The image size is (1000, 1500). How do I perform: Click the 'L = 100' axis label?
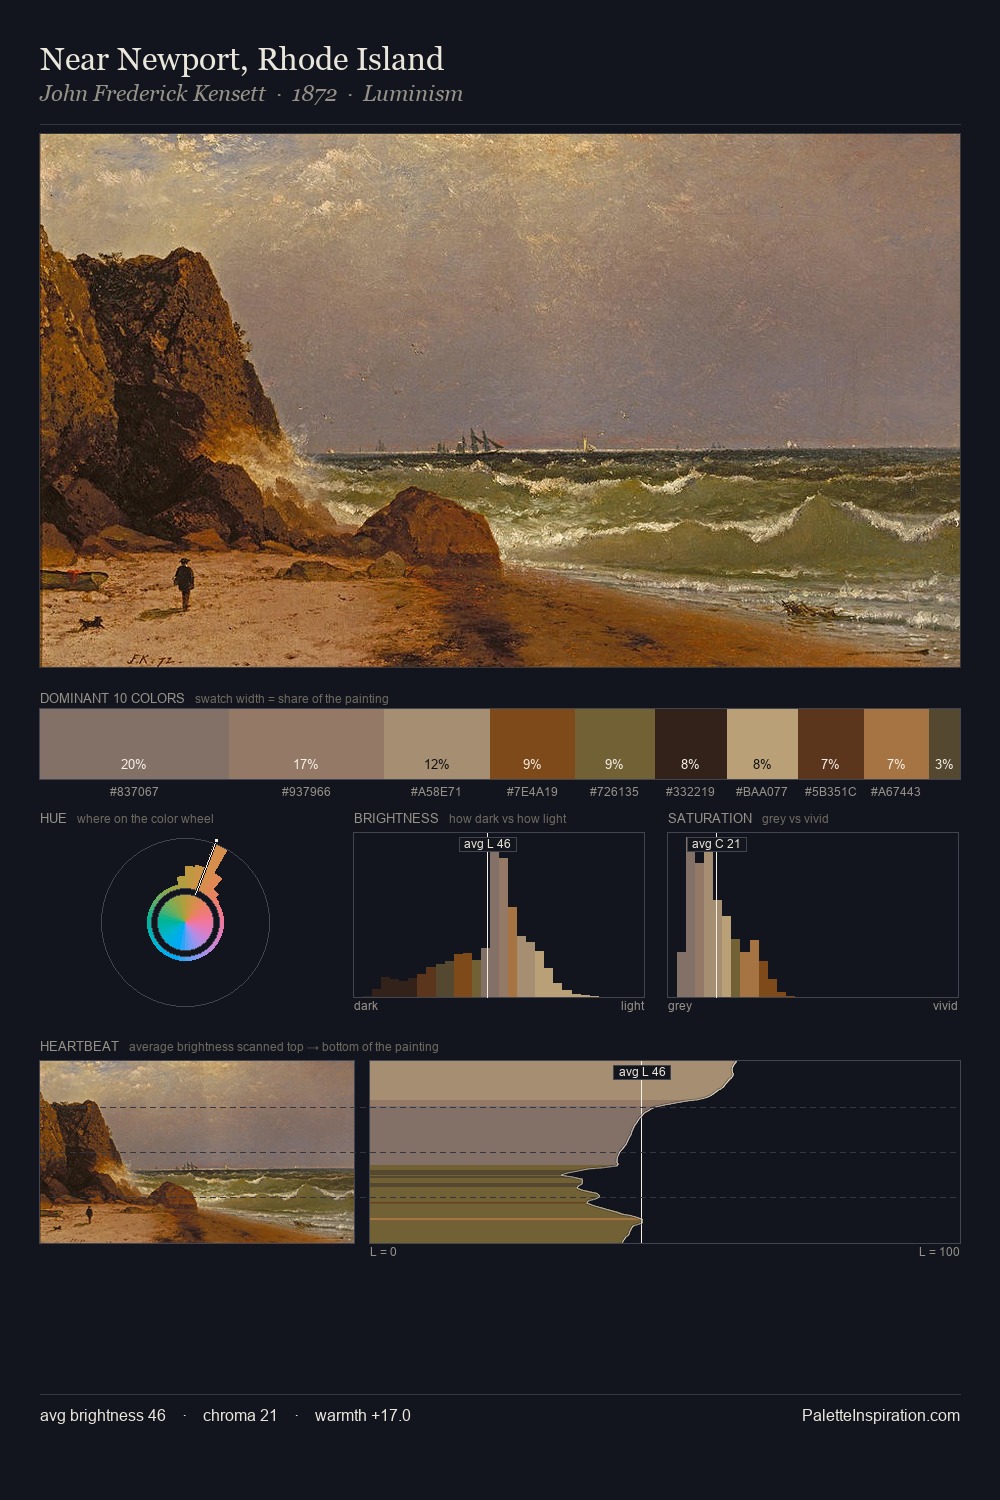point(939,1252)
